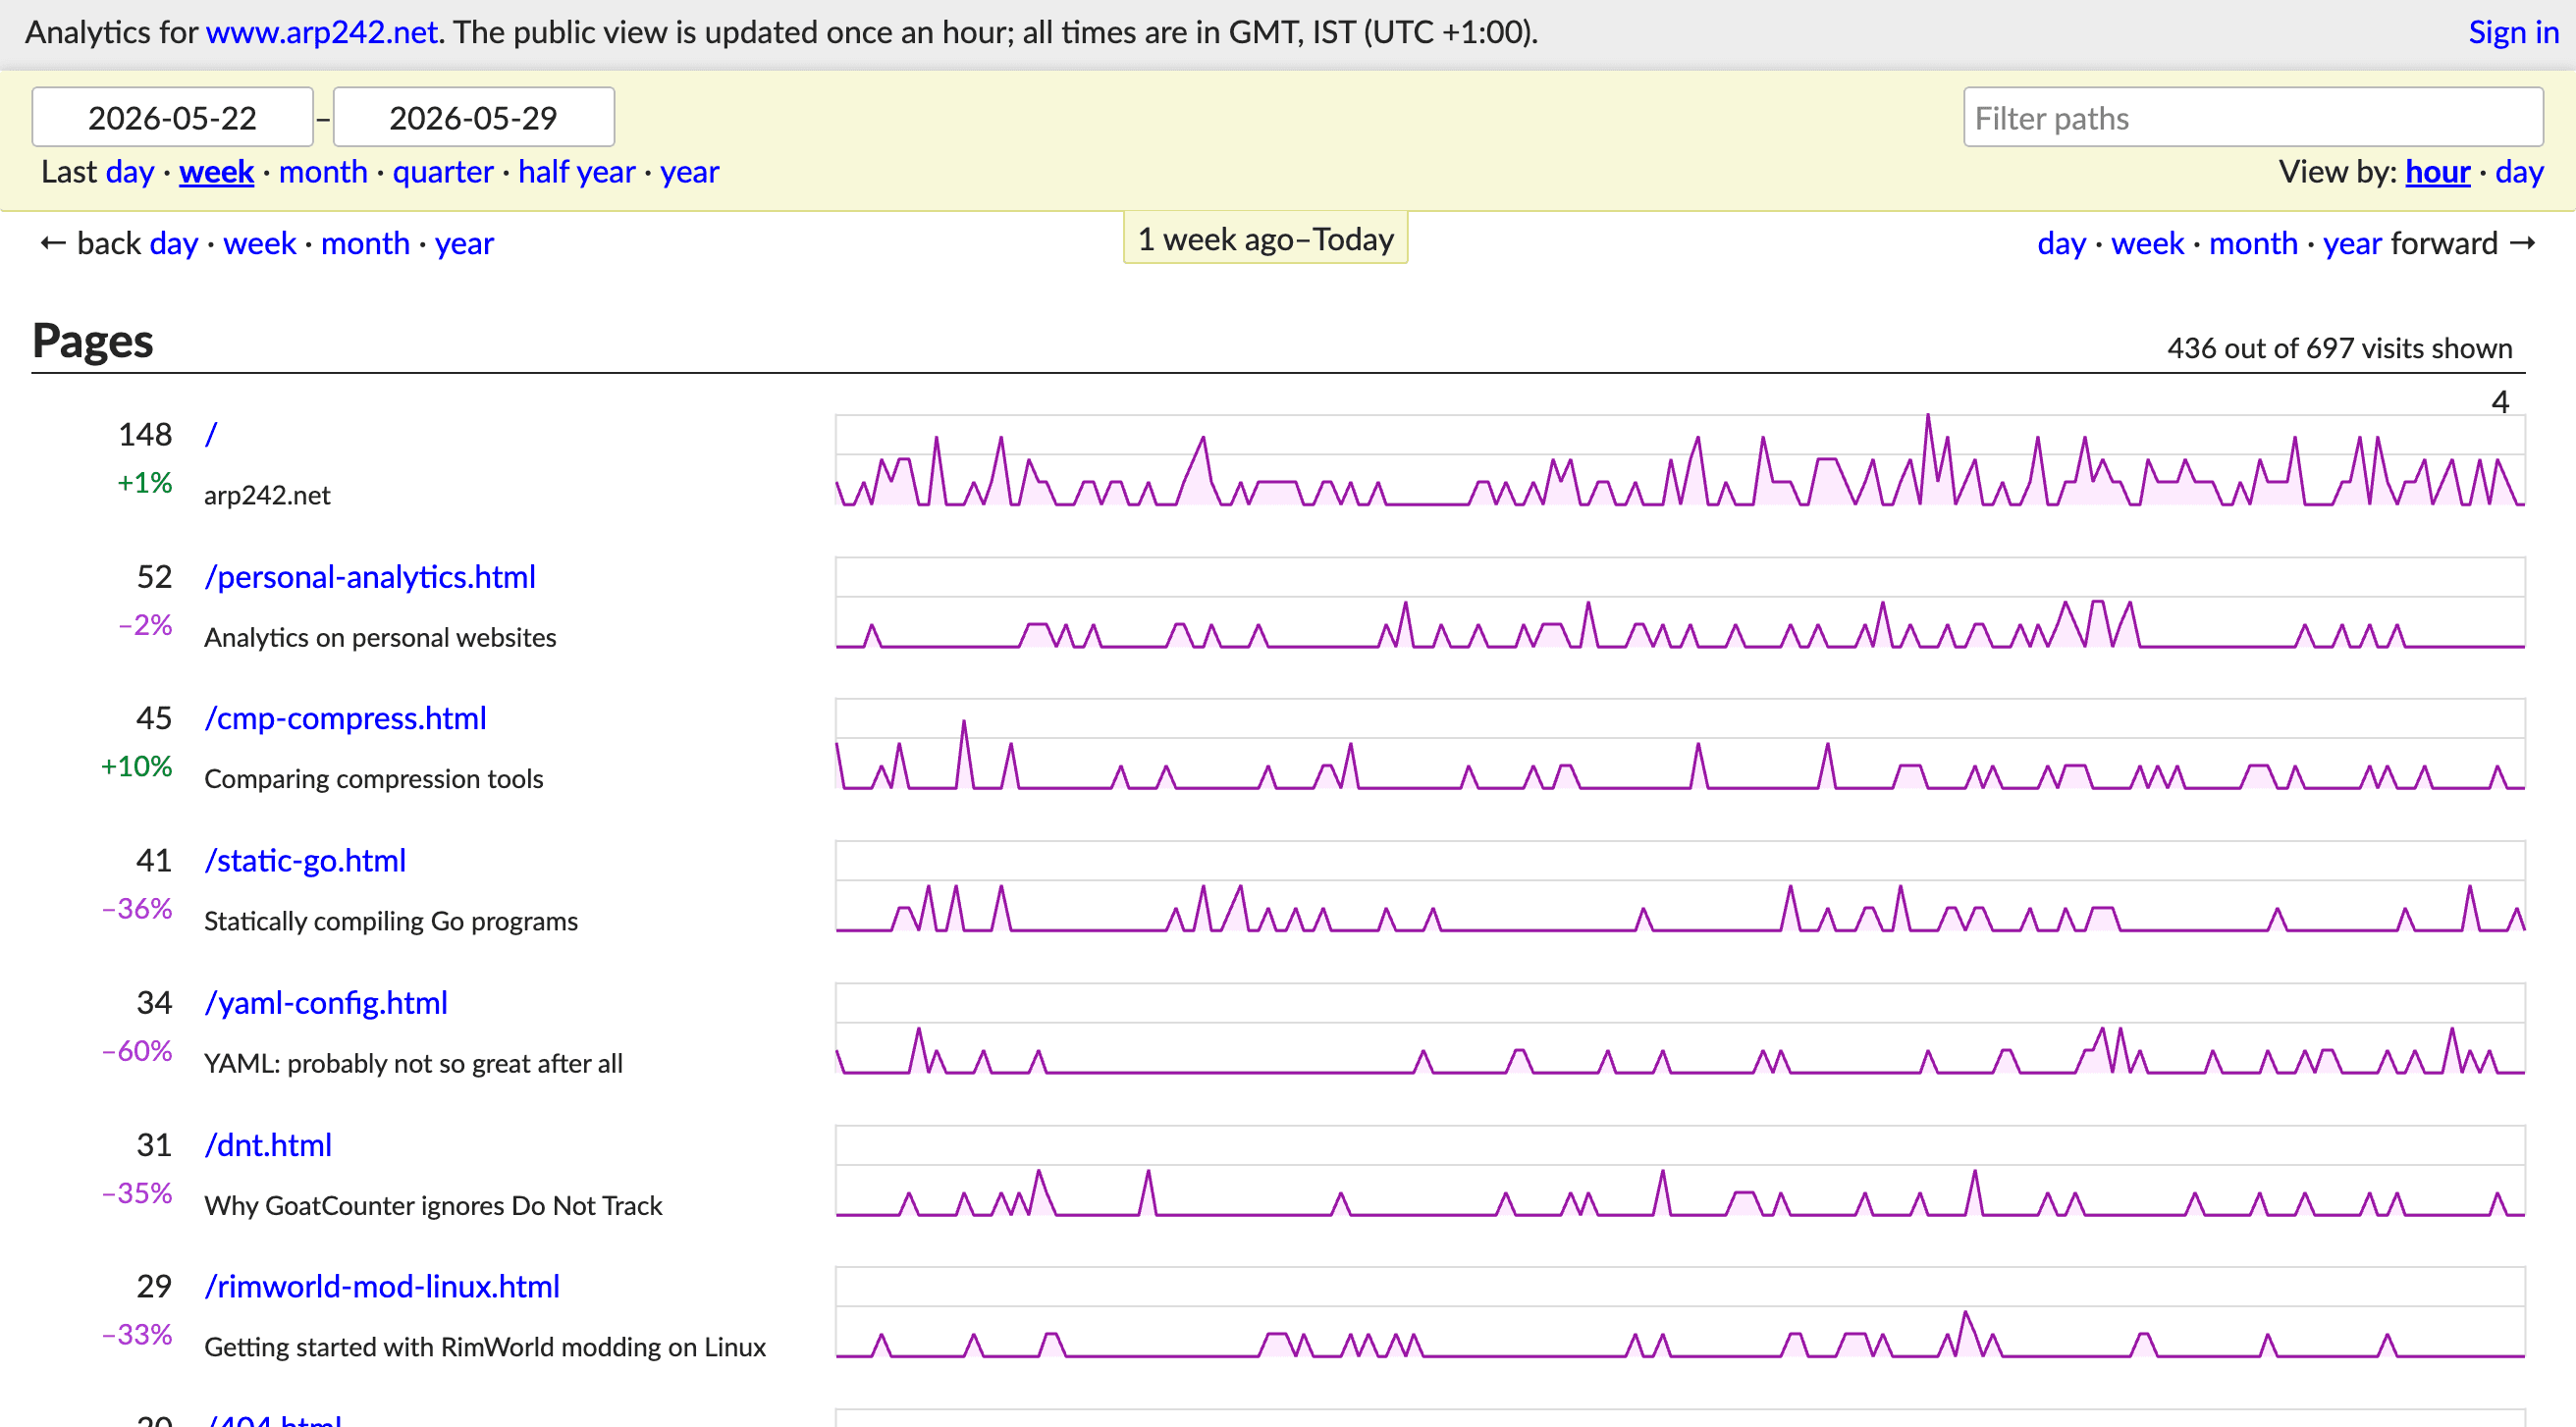This screenshot has height=1427, width=2576.
Task: Click 'Why GoatCounter ignores Do Not Track'
Action: (x=433, y=1205)
